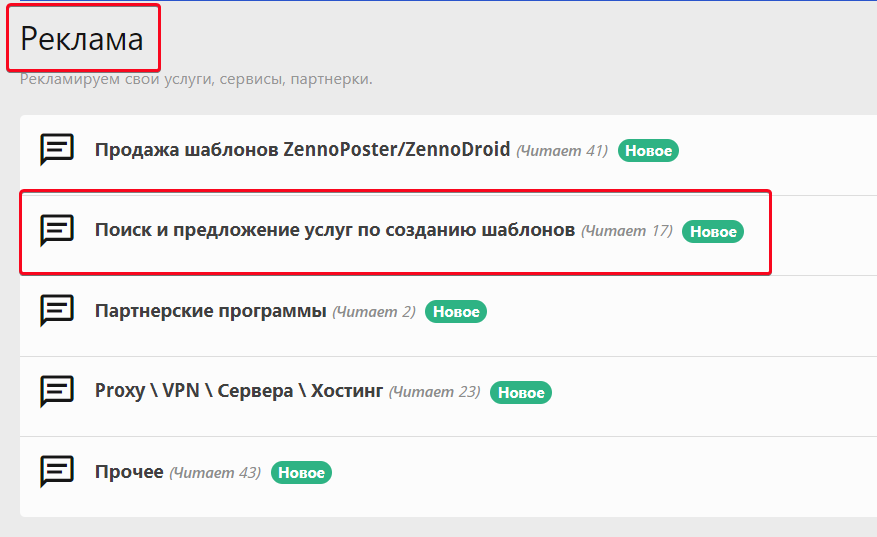This screenshot has height=537, width=877.
Task: Click the Новое badge next to Партнерские программы
Action: (455, 312)
